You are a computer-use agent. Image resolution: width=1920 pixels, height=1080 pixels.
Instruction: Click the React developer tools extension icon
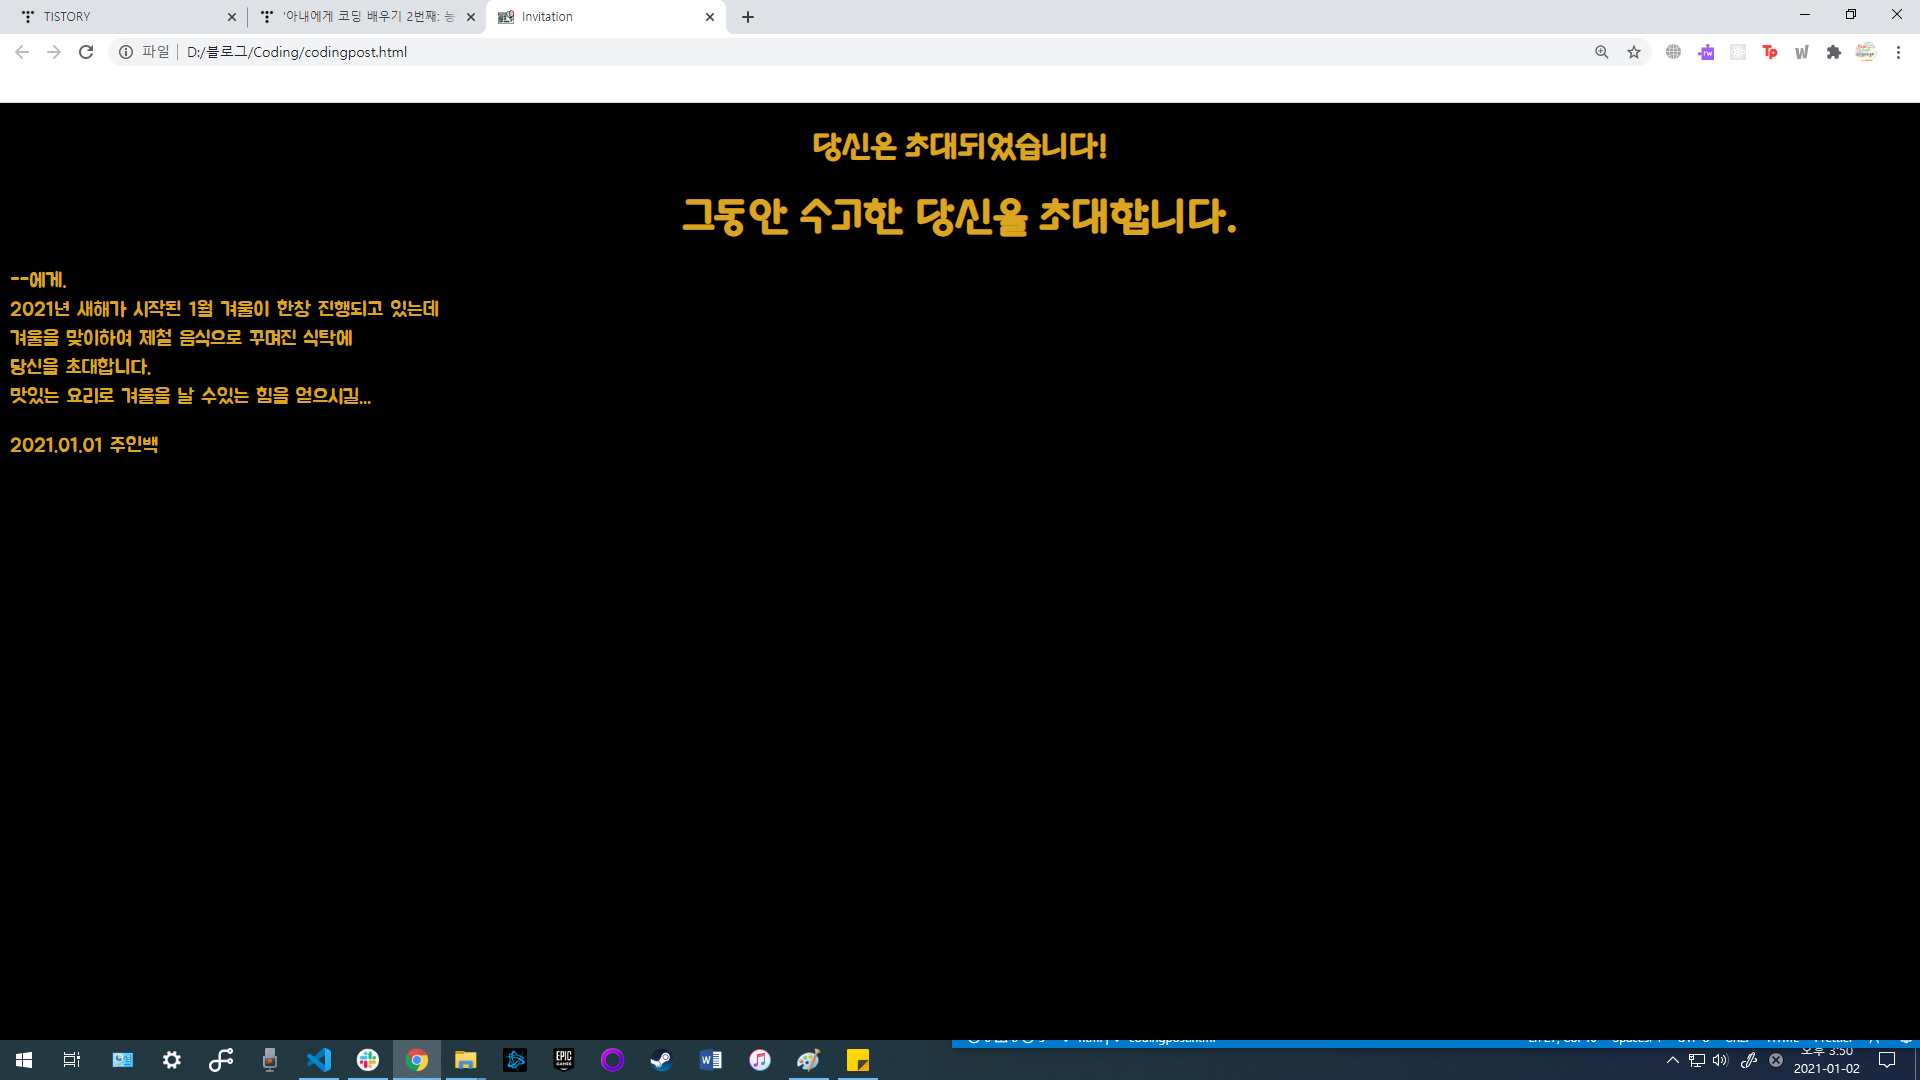click(x=1738, y=52)
